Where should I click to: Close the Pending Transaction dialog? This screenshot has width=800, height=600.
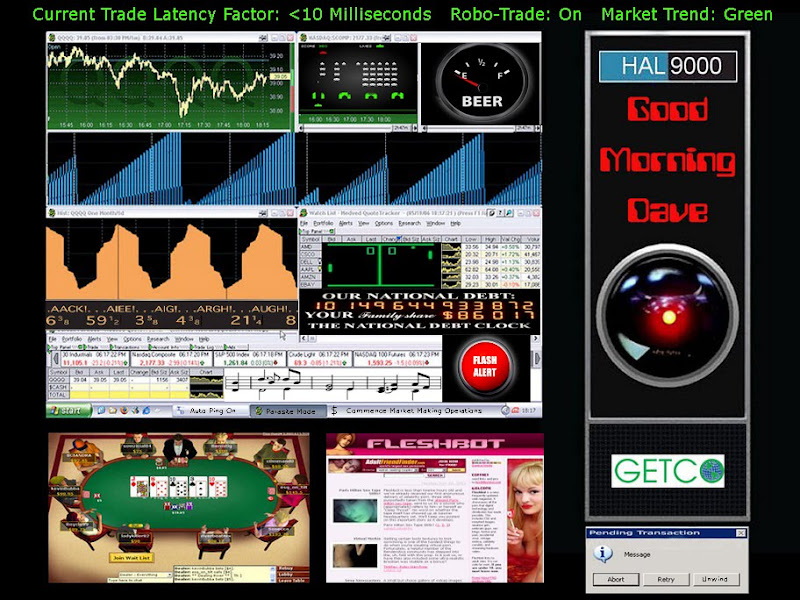[x=740, y=533]
